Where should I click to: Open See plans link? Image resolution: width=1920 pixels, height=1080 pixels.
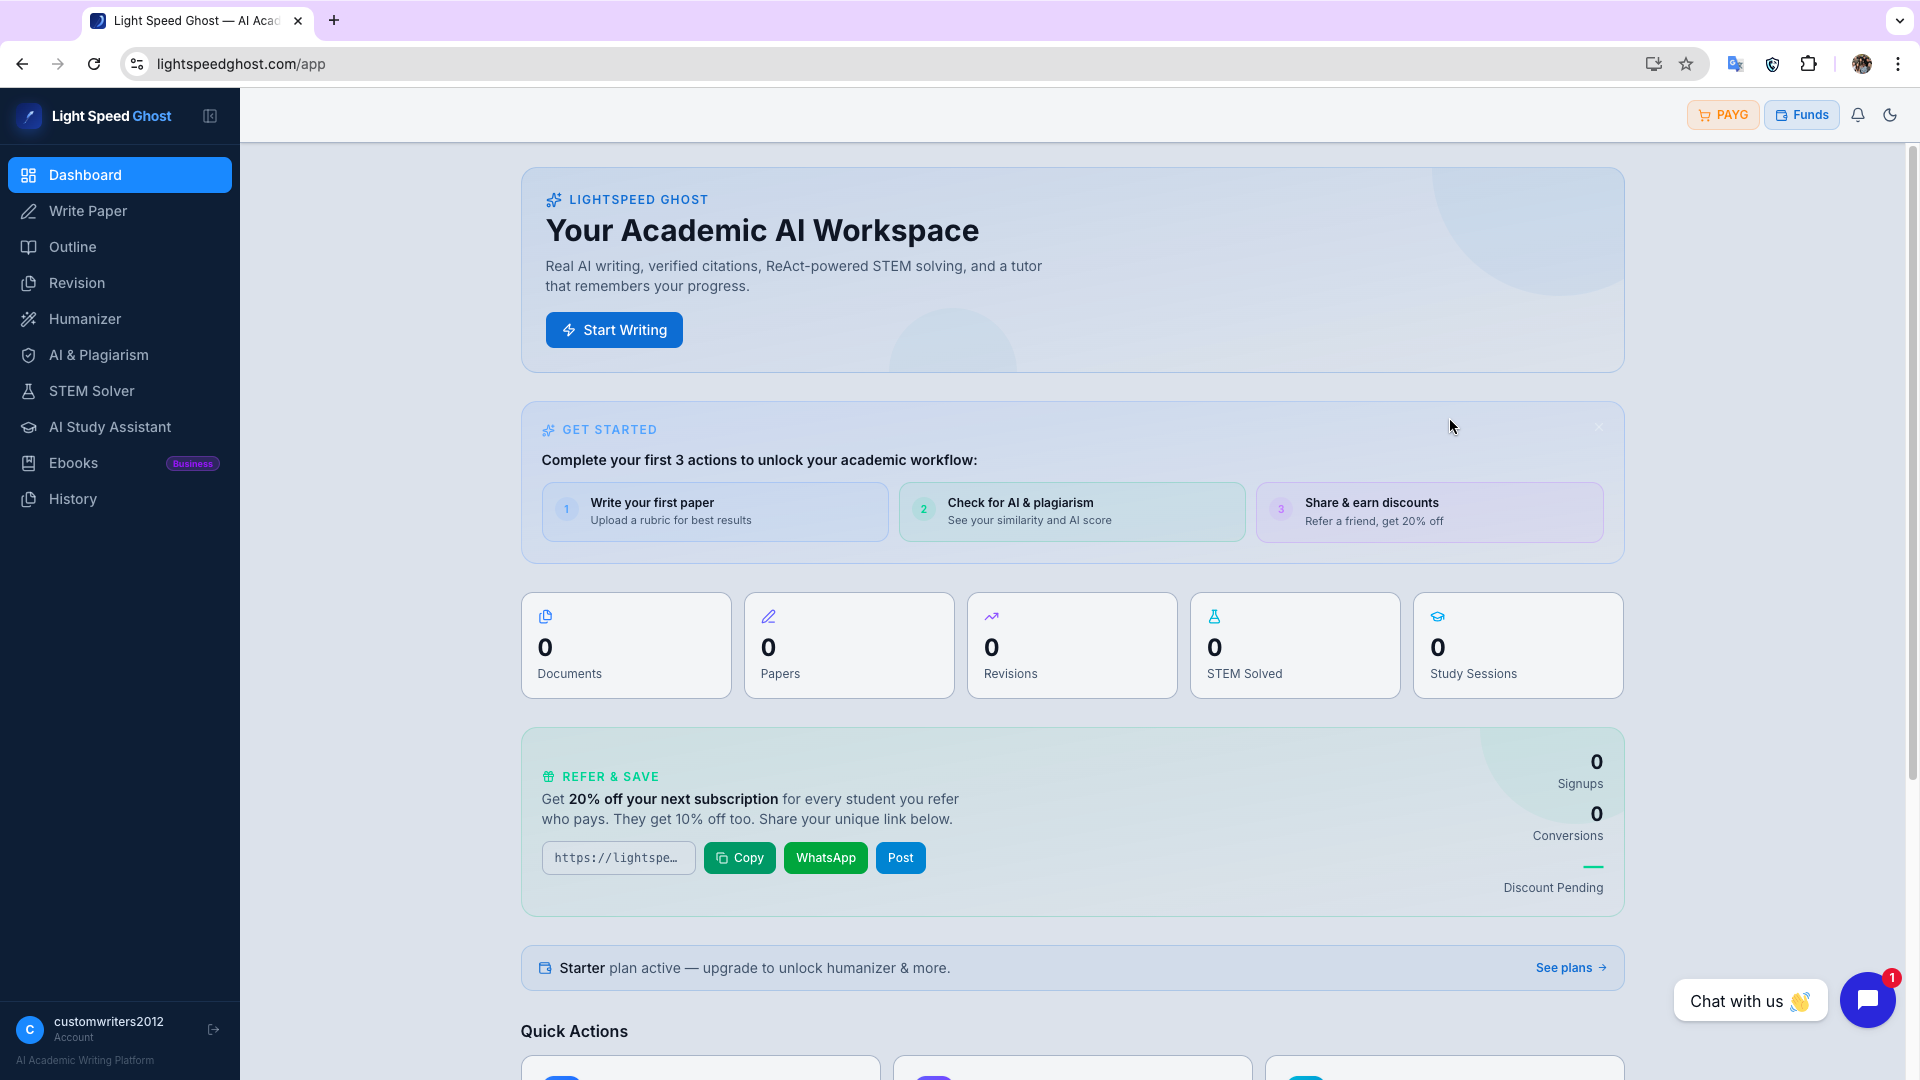[1571, 968]
